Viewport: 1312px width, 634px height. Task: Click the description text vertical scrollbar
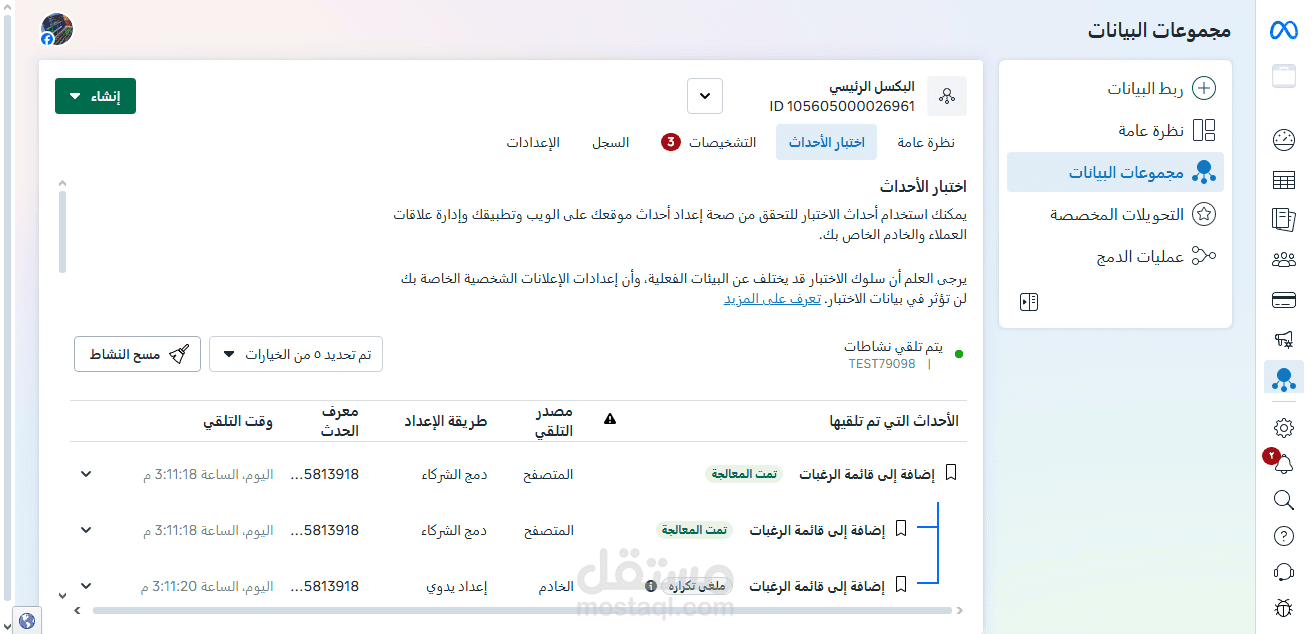62,232
